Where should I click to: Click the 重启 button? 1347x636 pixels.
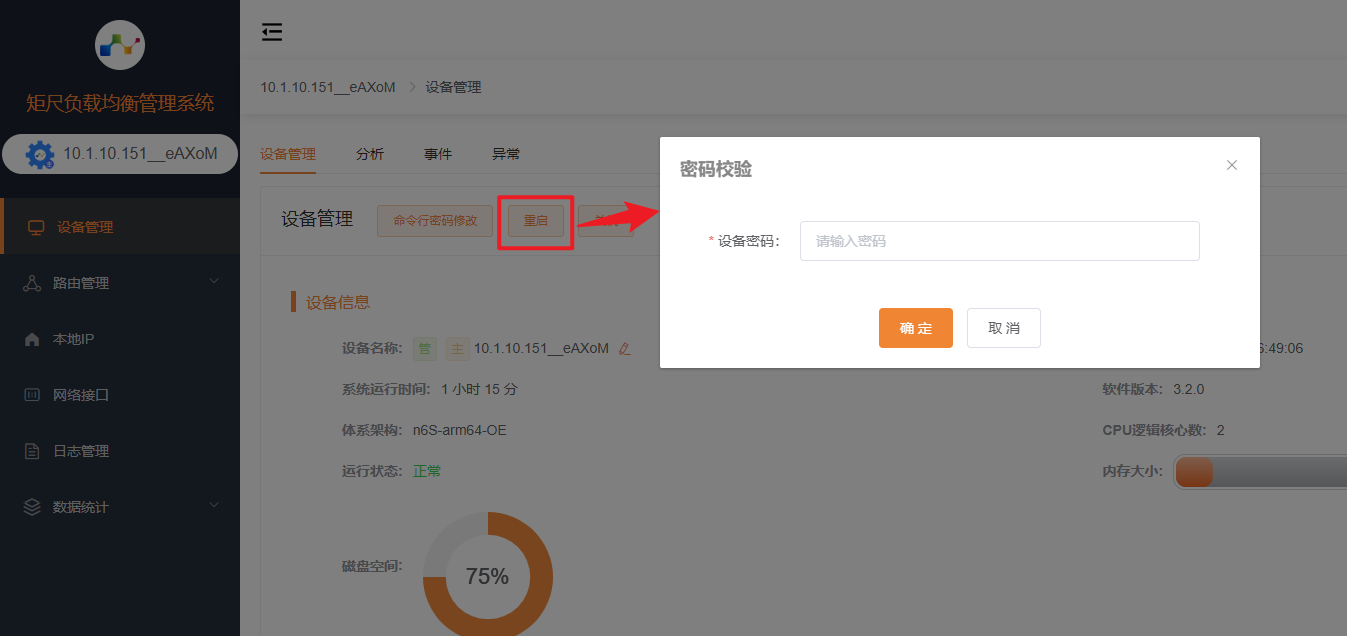point(536,221)
